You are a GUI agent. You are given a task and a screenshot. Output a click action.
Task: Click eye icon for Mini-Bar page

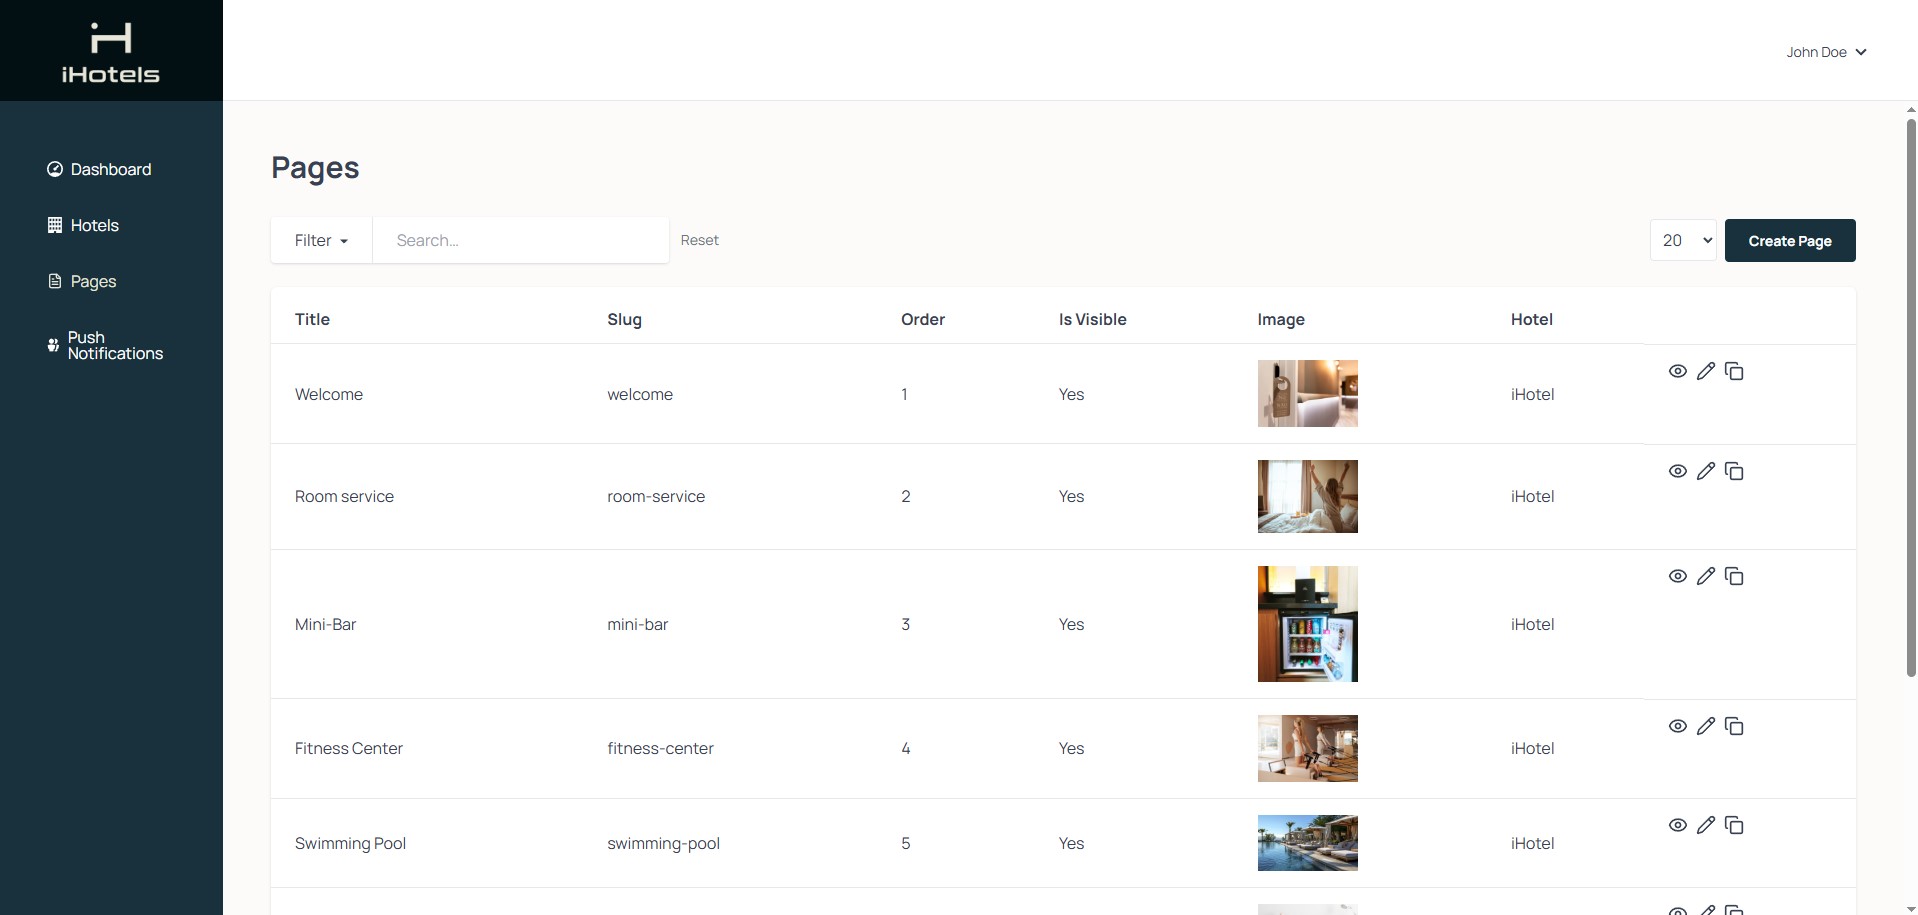point(1678,576)
